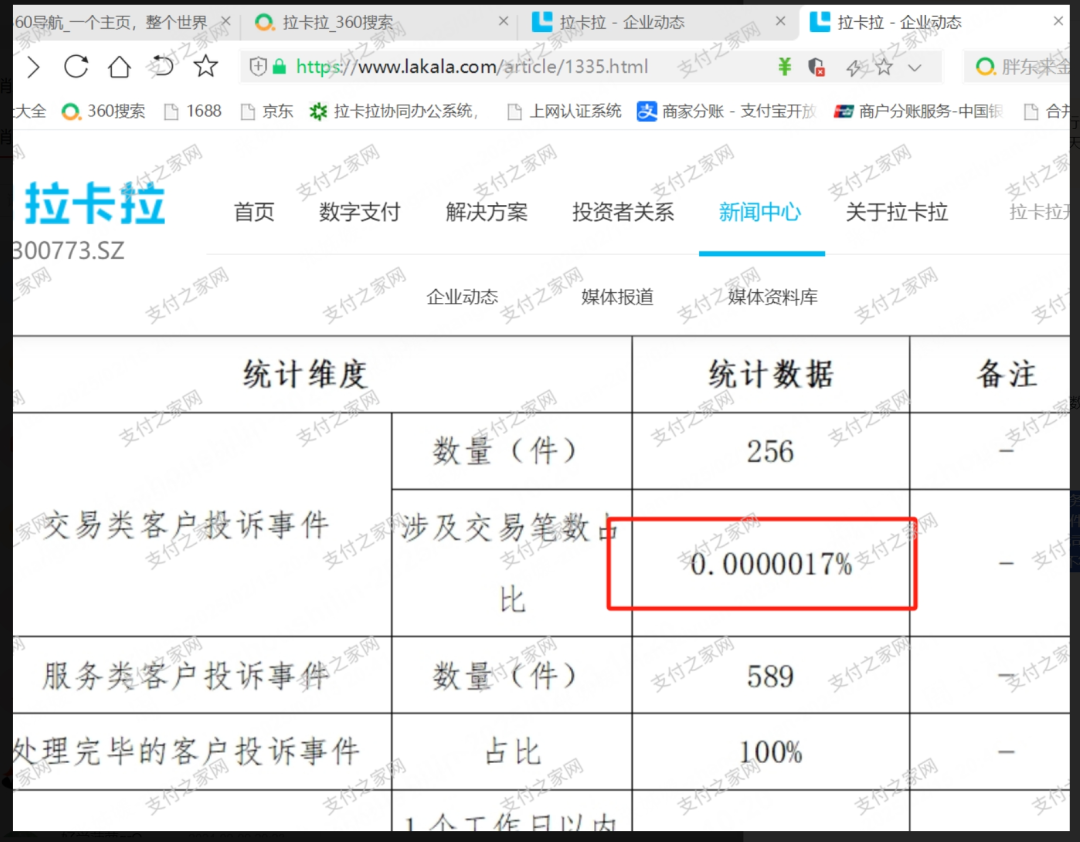The width and height of the screenshot is (1080, 842).
Task: Click the 589 value cell
Action: click(771, 676)
